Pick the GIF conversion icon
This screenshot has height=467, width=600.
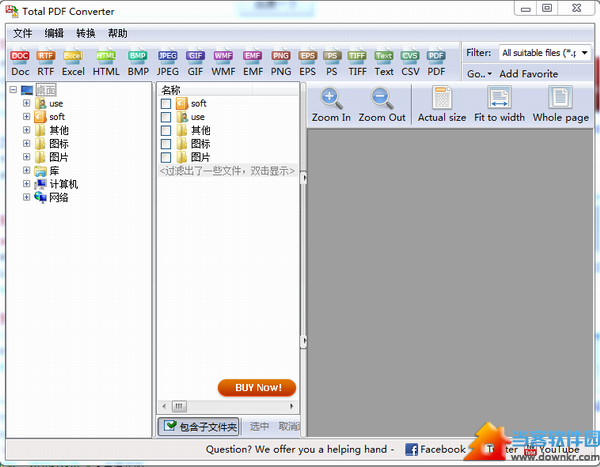[x=195, y=64]
